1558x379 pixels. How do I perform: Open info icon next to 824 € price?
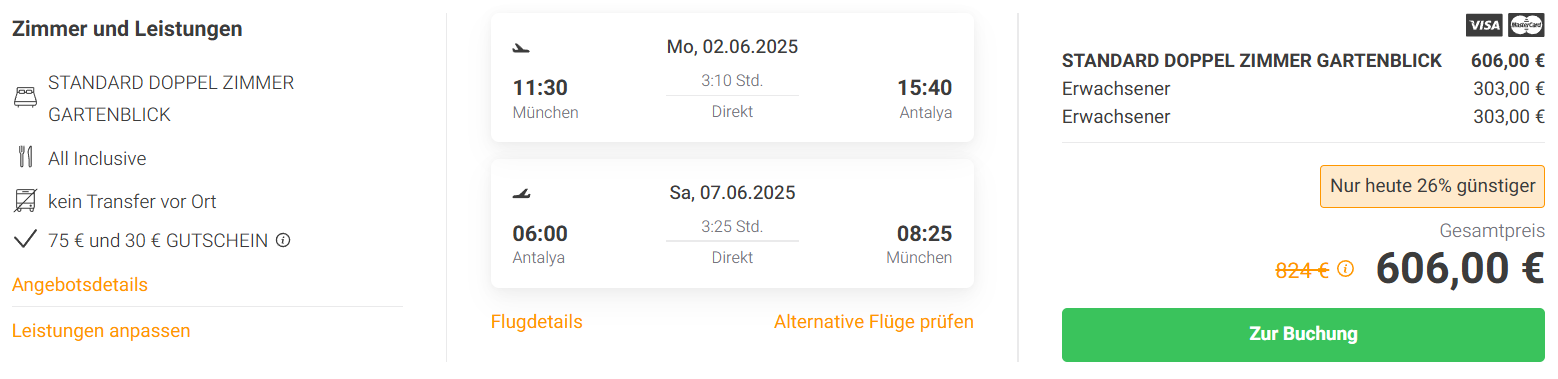(1345, 268)
